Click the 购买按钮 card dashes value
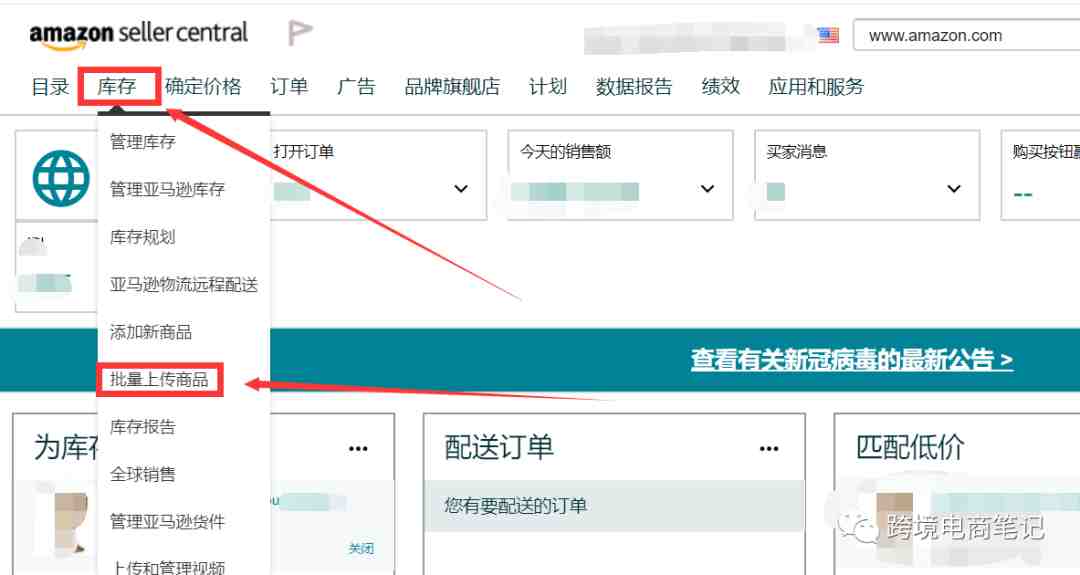This screenshot has width=1080, height=575. (x=1023, y=195)
